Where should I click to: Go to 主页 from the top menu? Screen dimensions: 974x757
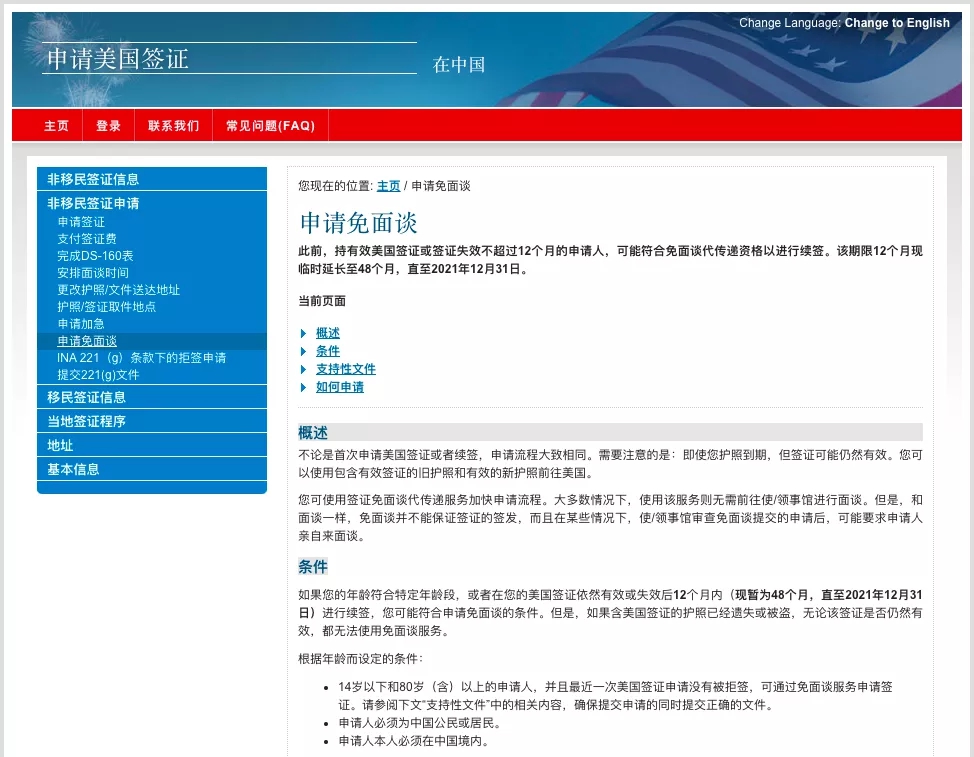pos(57,125)
